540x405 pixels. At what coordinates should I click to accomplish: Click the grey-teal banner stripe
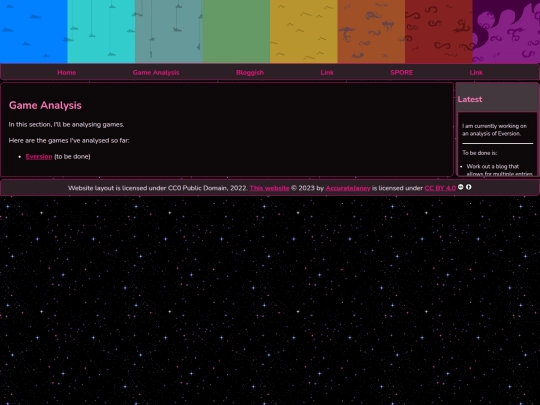click(169, 31)
